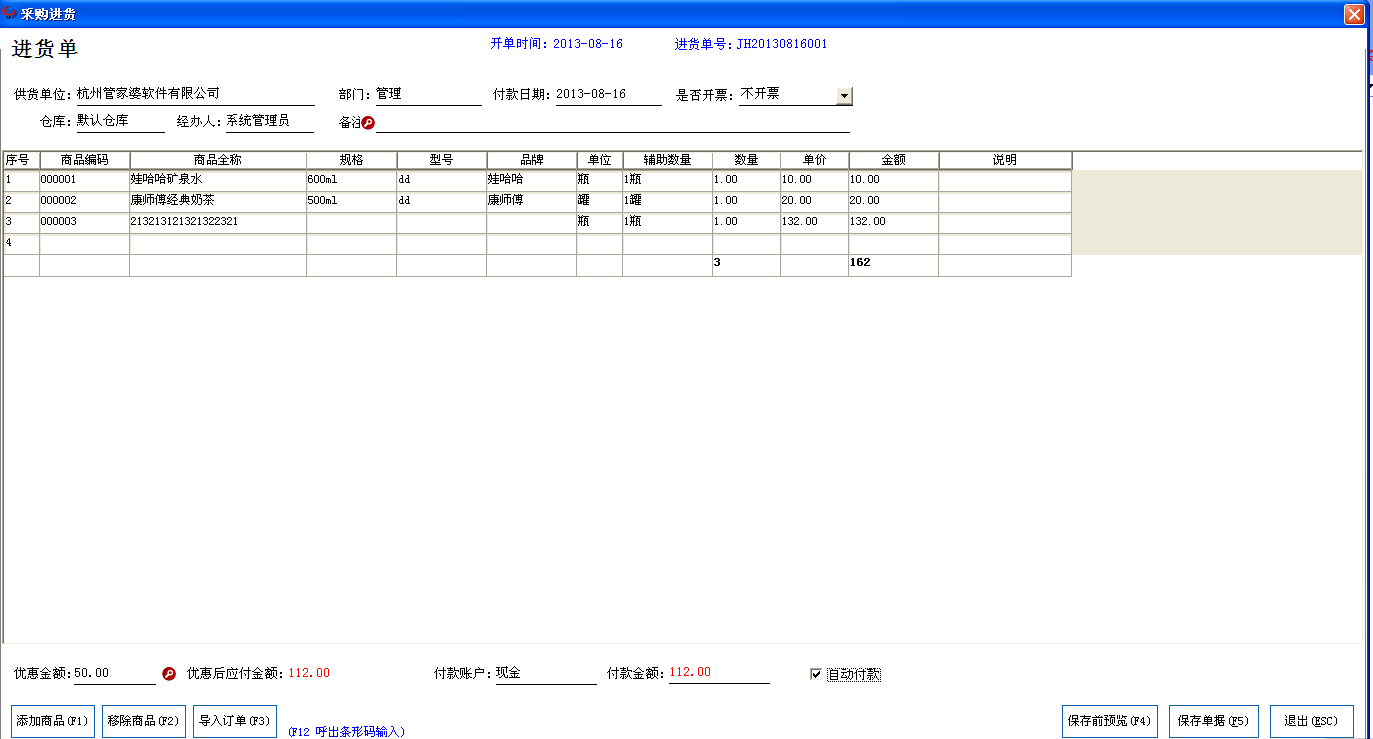This screenshot has width=1373, height=739.
Task: Click the 供货单位 field 杭州管家婆软件有限公司
Action: coord(195,94)
